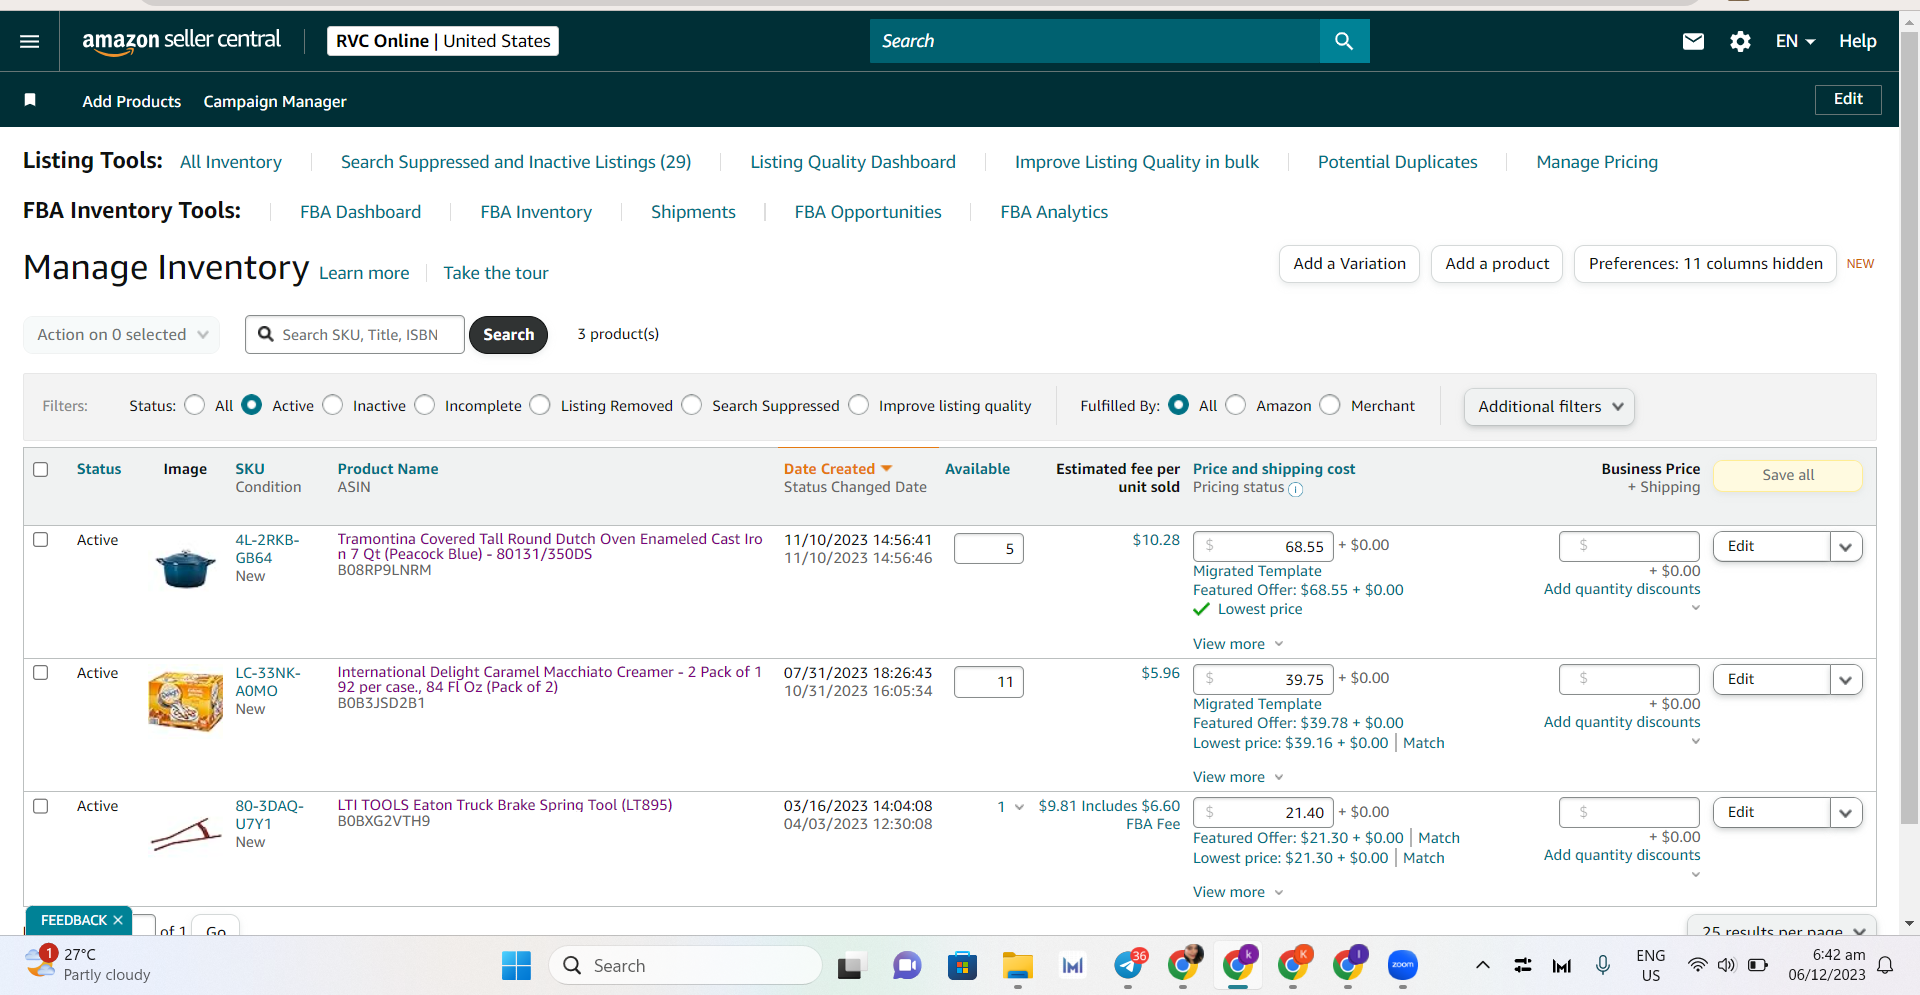Click the volume speaker icon in system tray
The height and width of the screenshot is (995, 1920).
click(x=1727, y=965)
